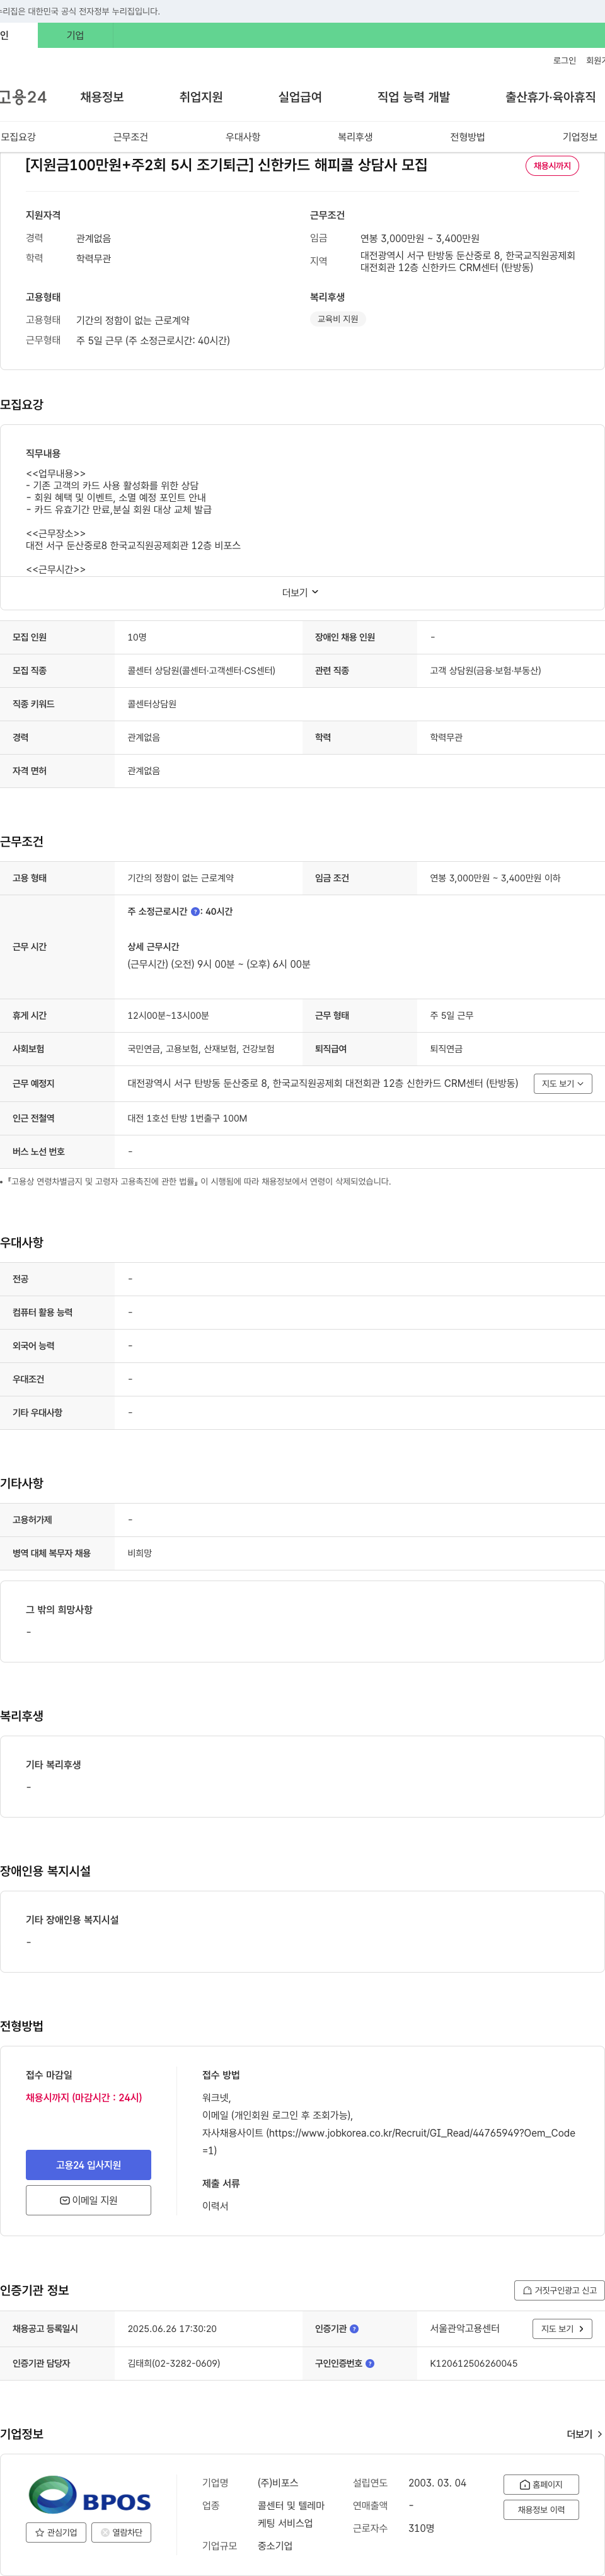
Task: Click the 310명 employee count
Action: tap(421, 2528)
